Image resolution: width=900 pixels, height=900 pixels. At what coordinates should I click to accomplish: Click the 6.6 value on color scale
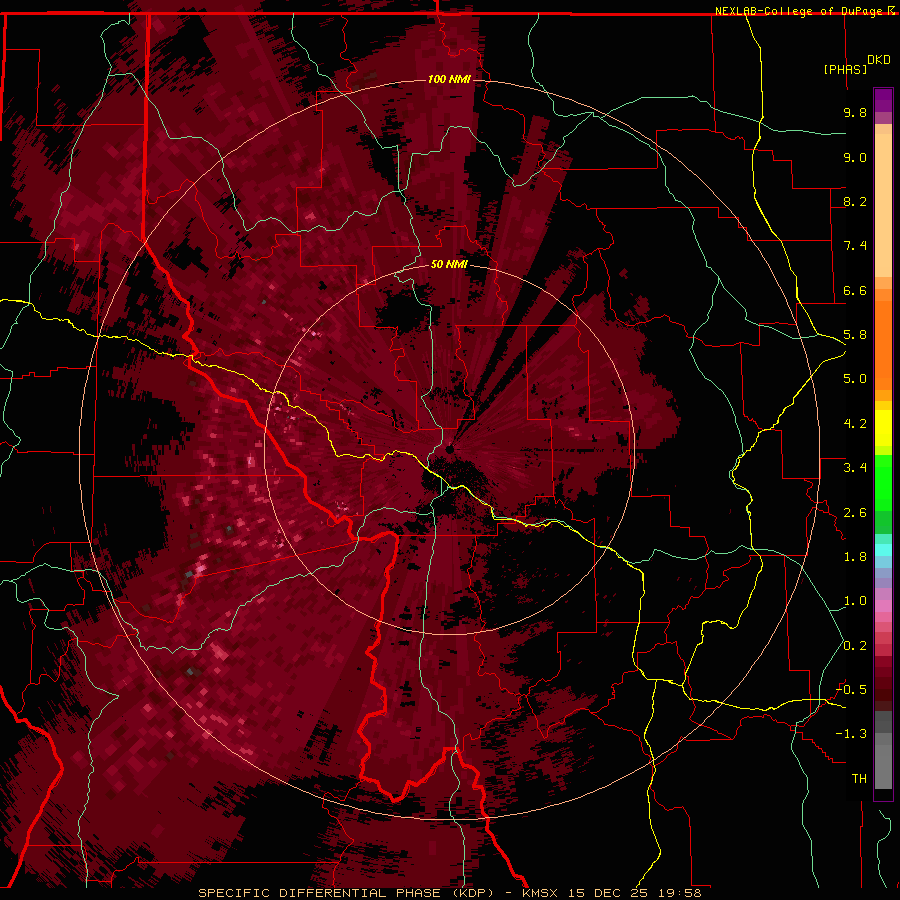855,290
